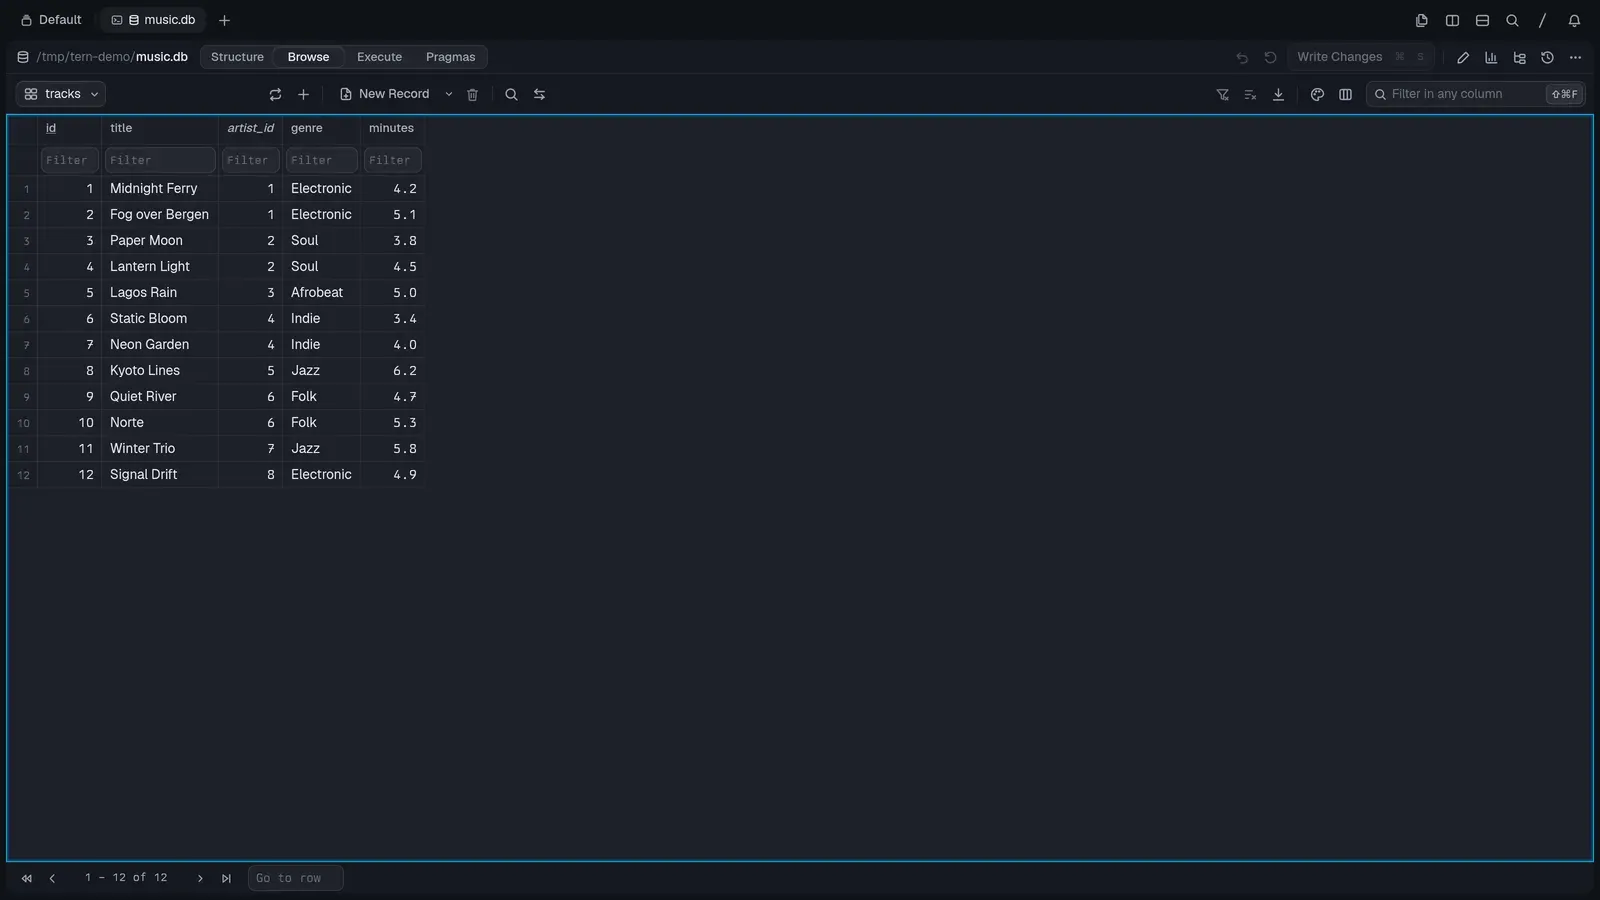Click the revert changes circular arrow
Screen dimensions: 1600x900
[1270, 57]
